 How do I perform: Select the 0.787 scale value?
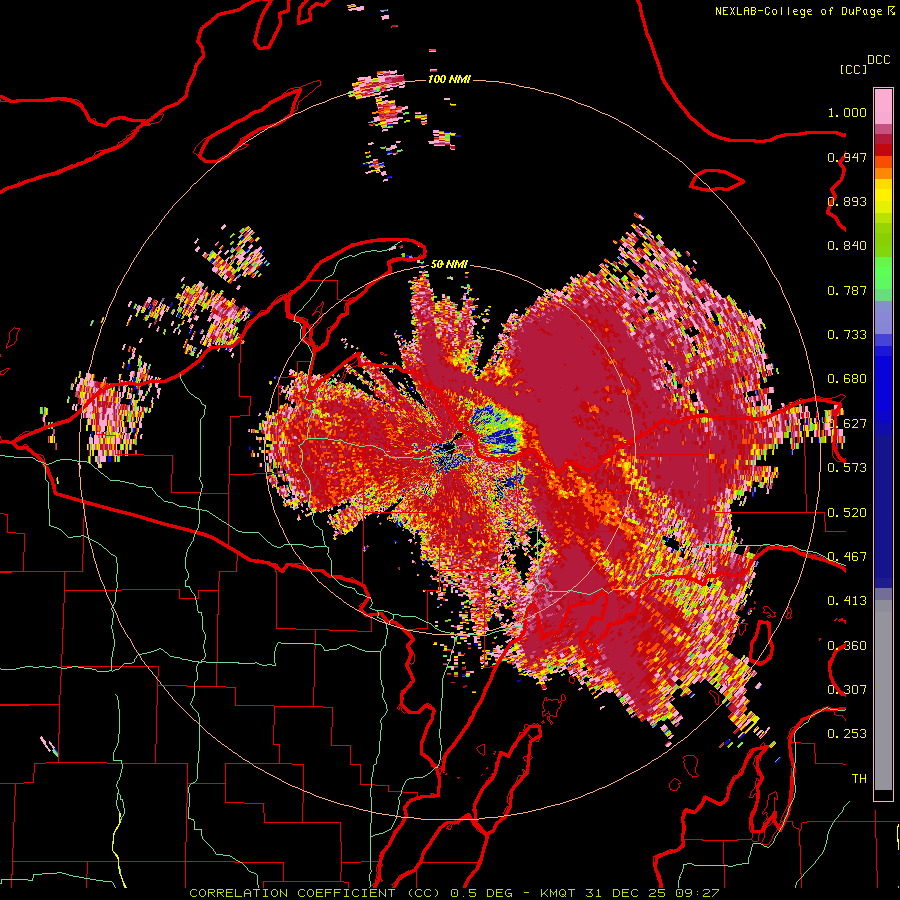point(847,290)
